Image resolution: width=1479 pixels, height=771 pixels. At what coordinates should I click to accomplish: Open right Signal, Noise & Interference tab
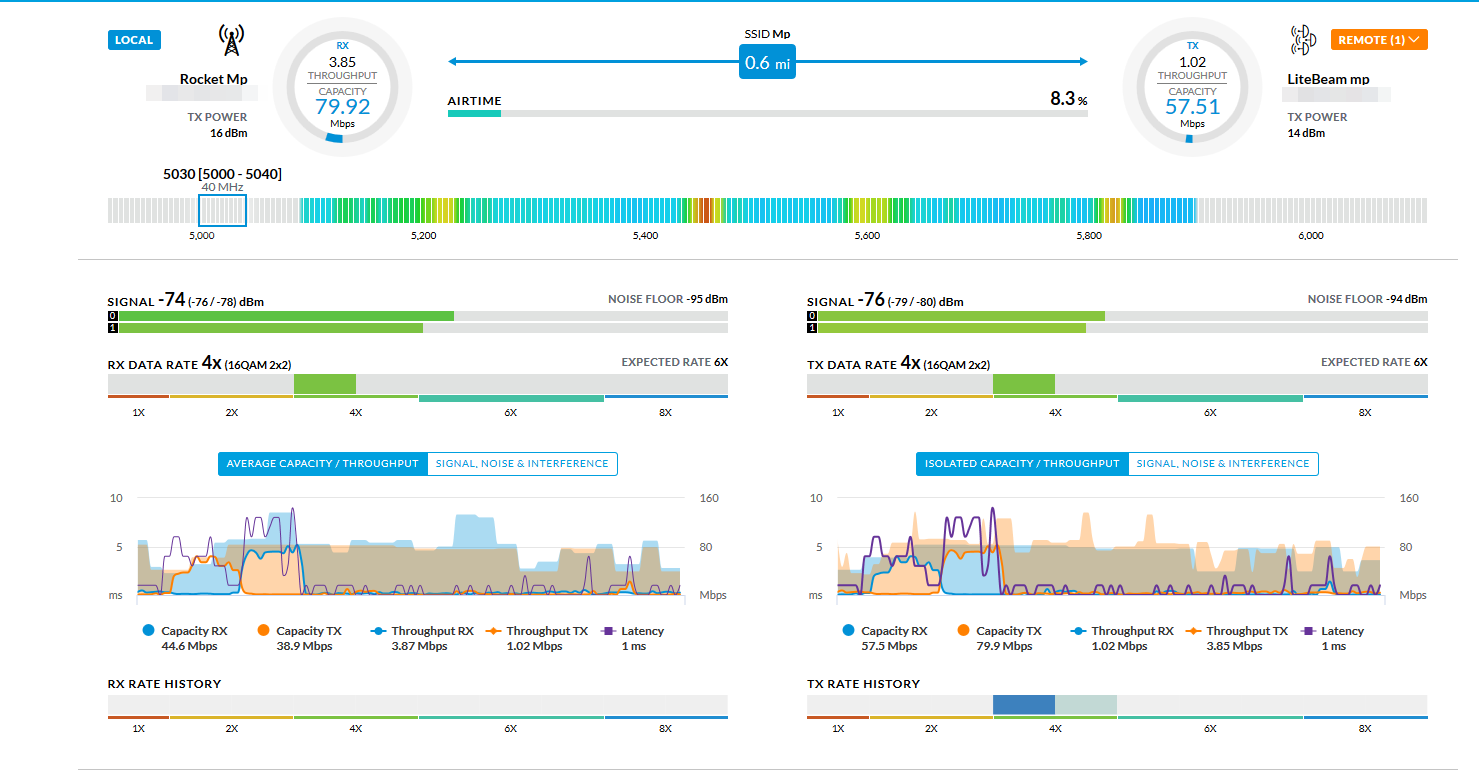tap(1222, 464)
